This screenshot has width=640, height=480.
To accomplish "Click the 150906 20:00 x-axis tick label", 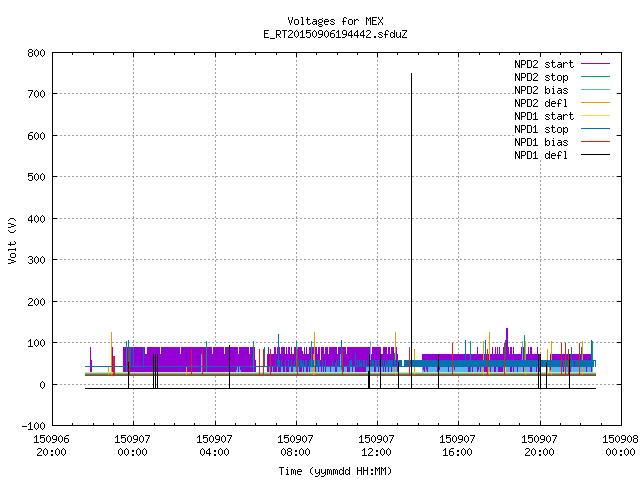I will (x=51, y=445).
